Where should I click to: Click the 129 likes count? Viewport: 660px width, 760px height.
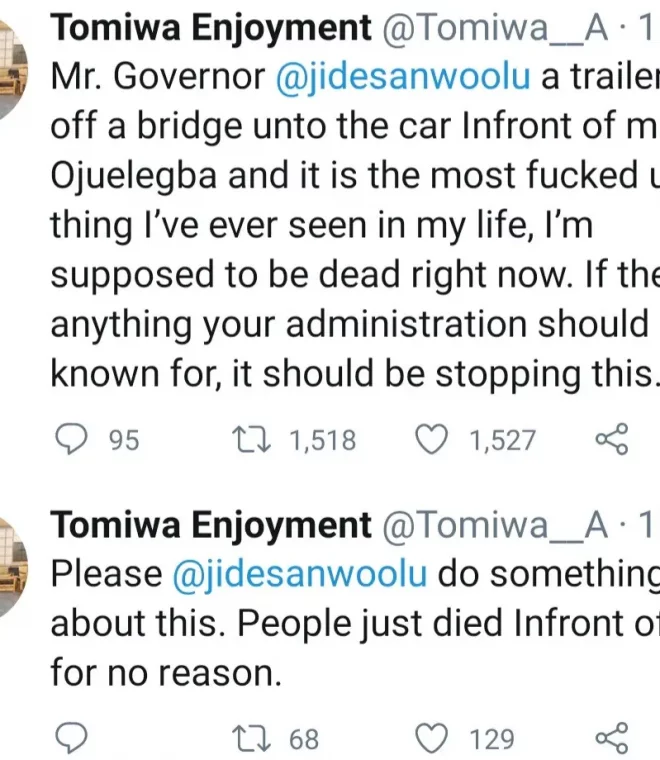492,738
